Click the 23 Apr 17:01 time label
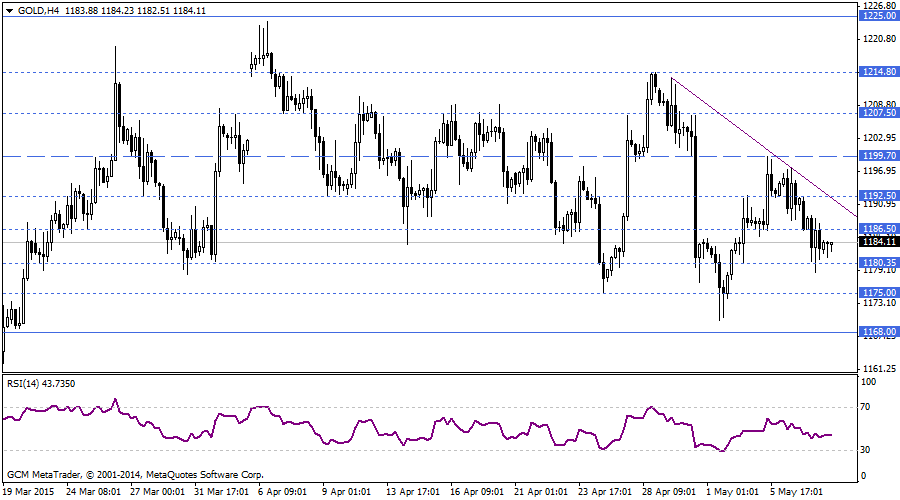900x500 pixels. 605,492
